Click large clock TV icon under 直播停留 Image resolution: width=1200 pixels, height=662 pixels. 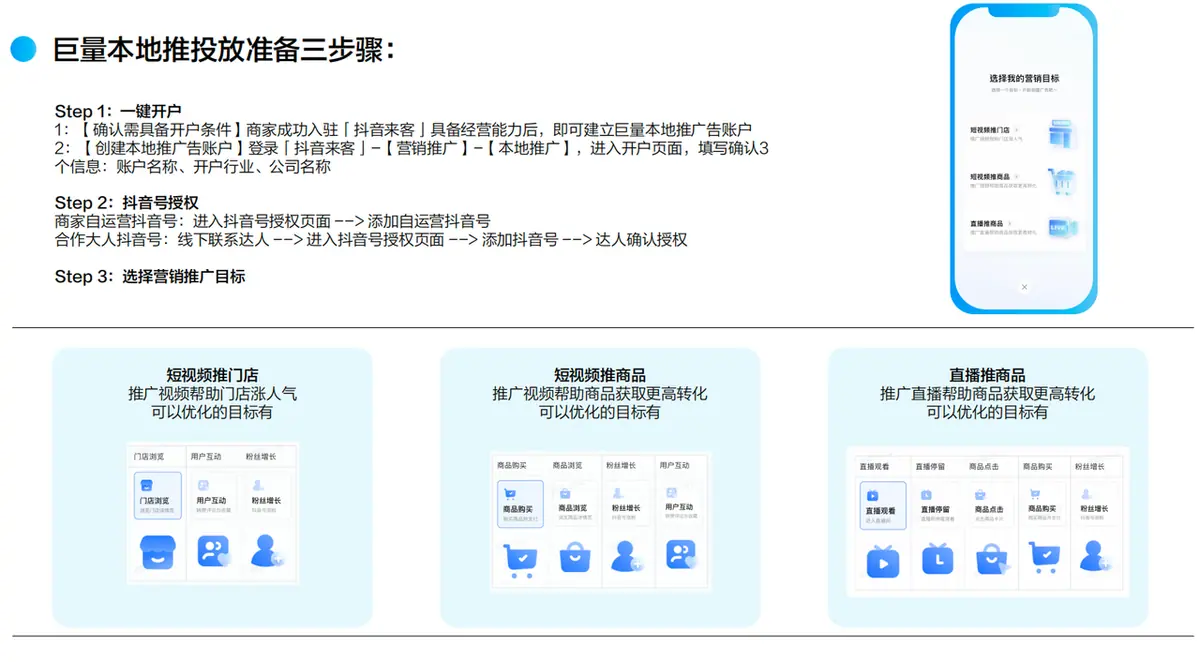(x=937, y=560)
